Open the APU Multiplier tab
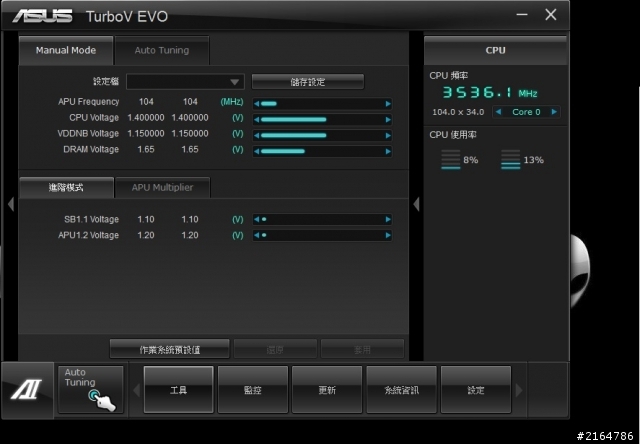 [x=162, y=188]
